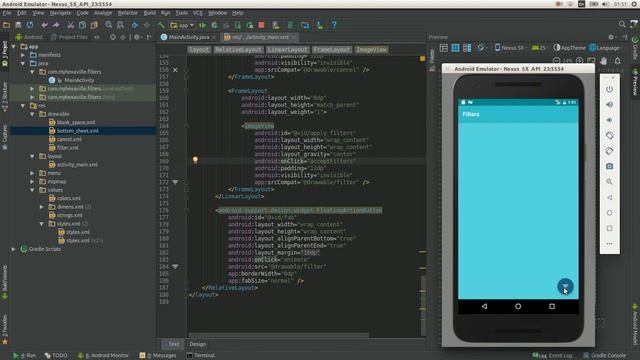Image resolution: width=640 pixels, height=360 pixels.
Task: Open the API 25 version dropdown
Action: click(x=540, y=48)
